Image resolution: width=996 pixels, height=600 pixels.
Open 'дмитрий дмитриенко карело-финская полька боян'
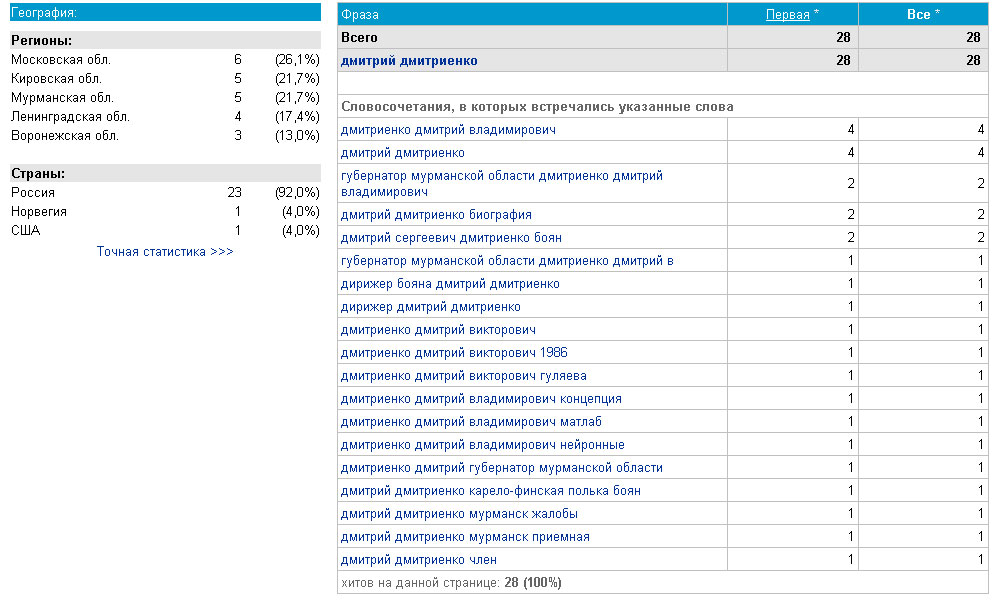[490, 491]
